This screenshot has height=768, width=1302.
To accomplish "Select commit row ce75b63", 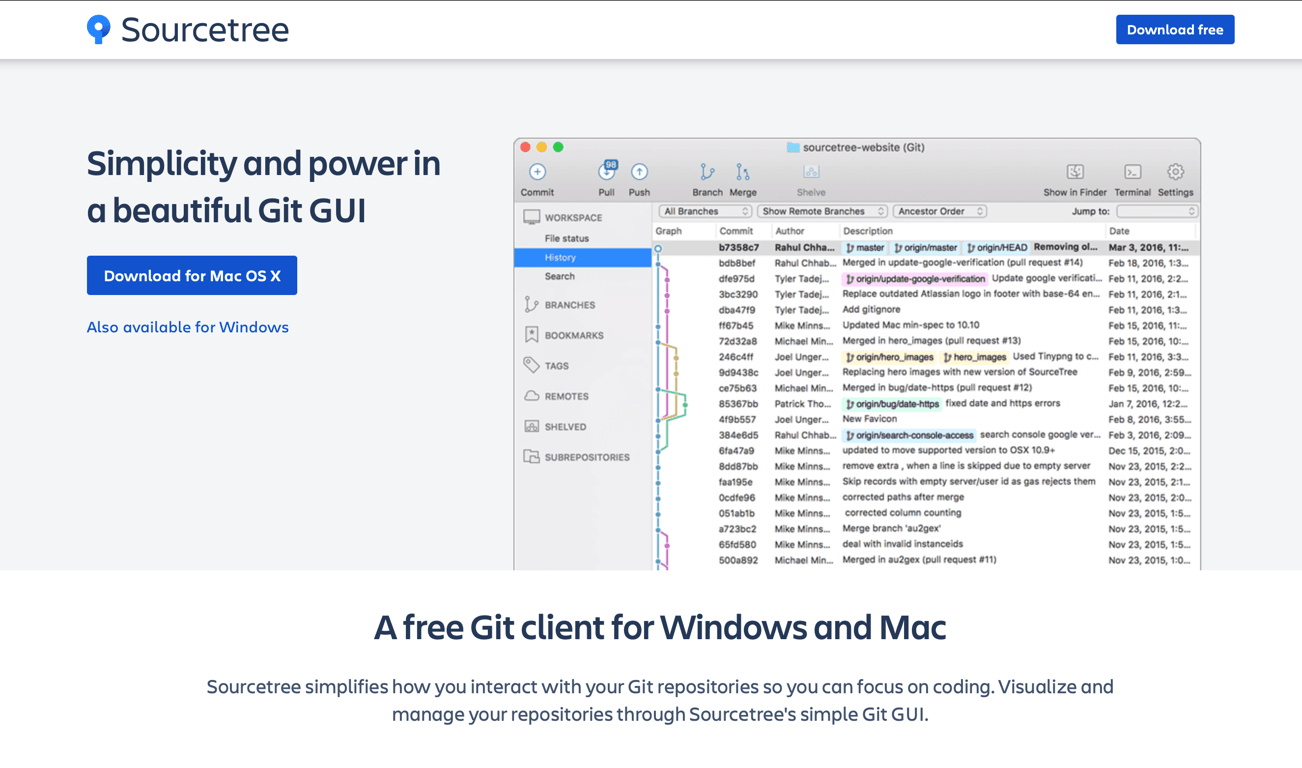I will pos(925,388).
